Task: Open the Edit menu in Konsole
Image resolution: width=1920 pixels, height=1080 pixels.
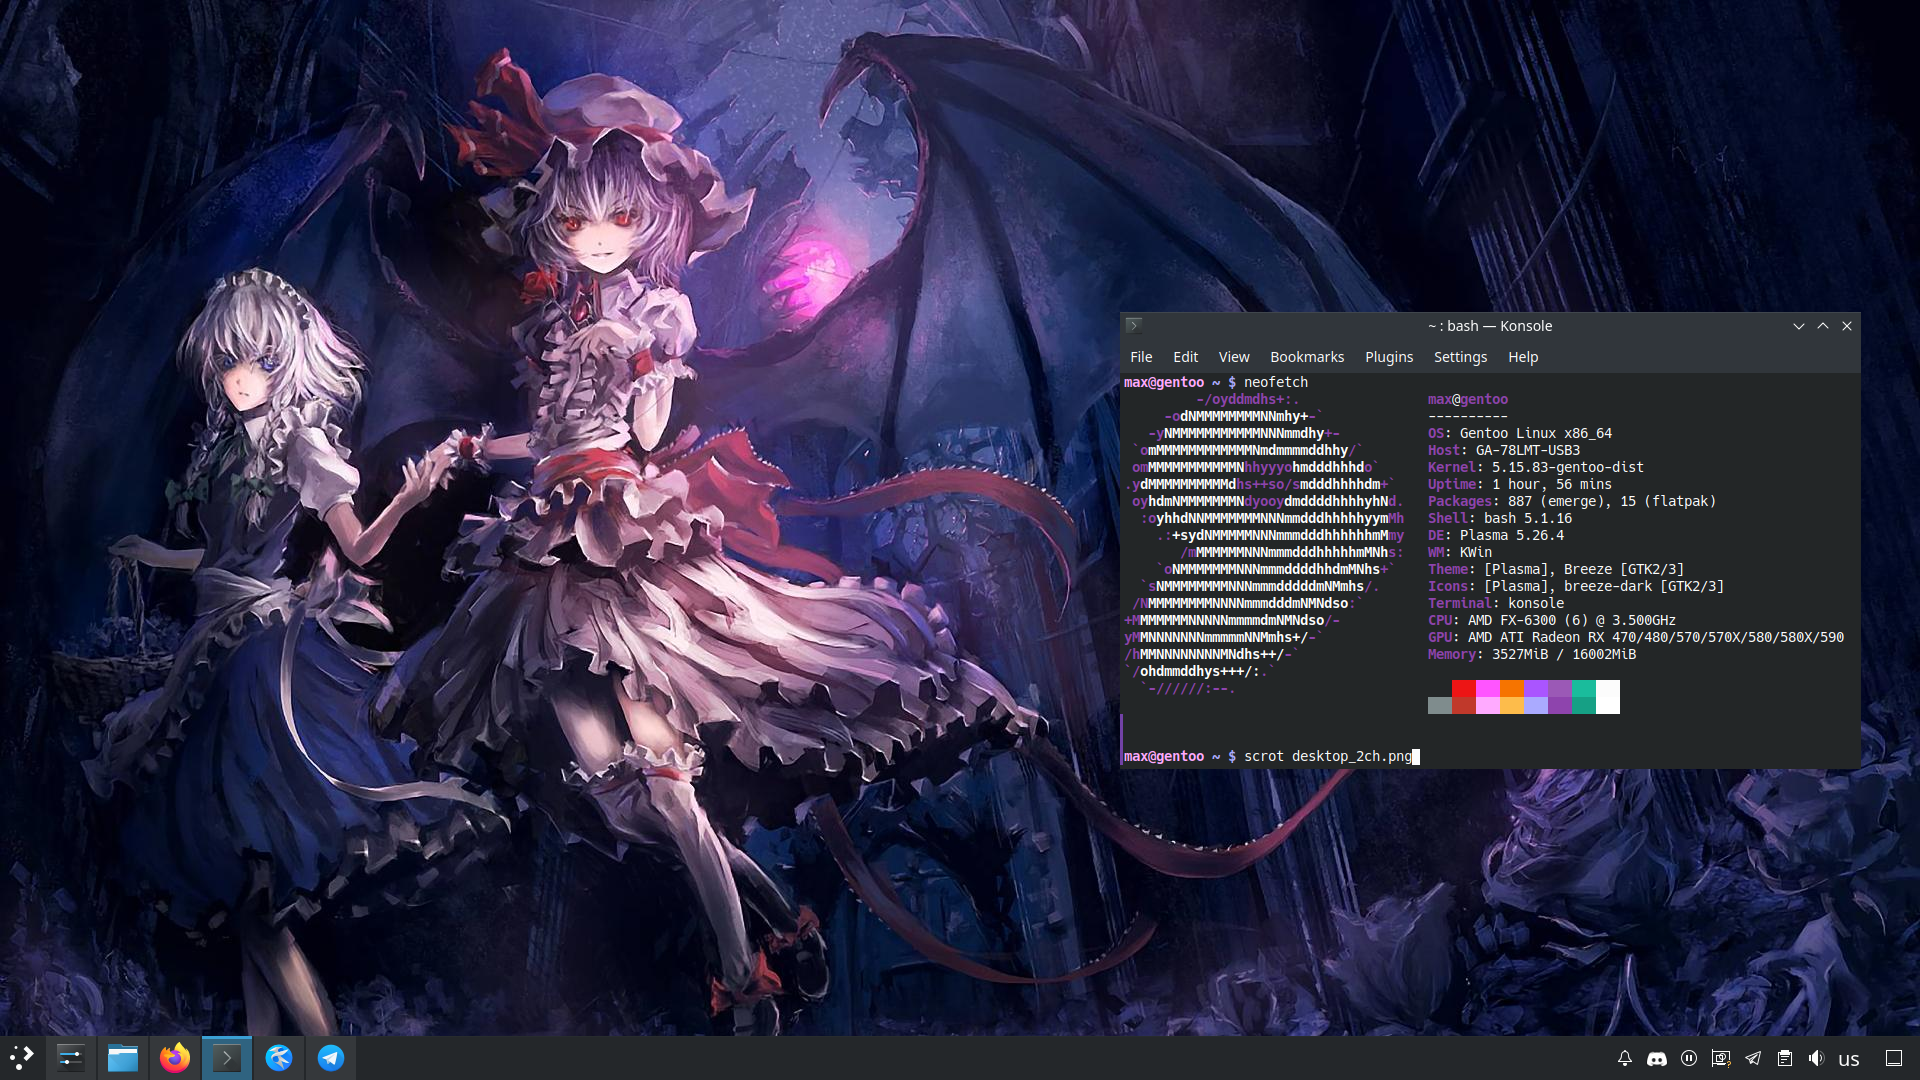Action: point(1186,357)
